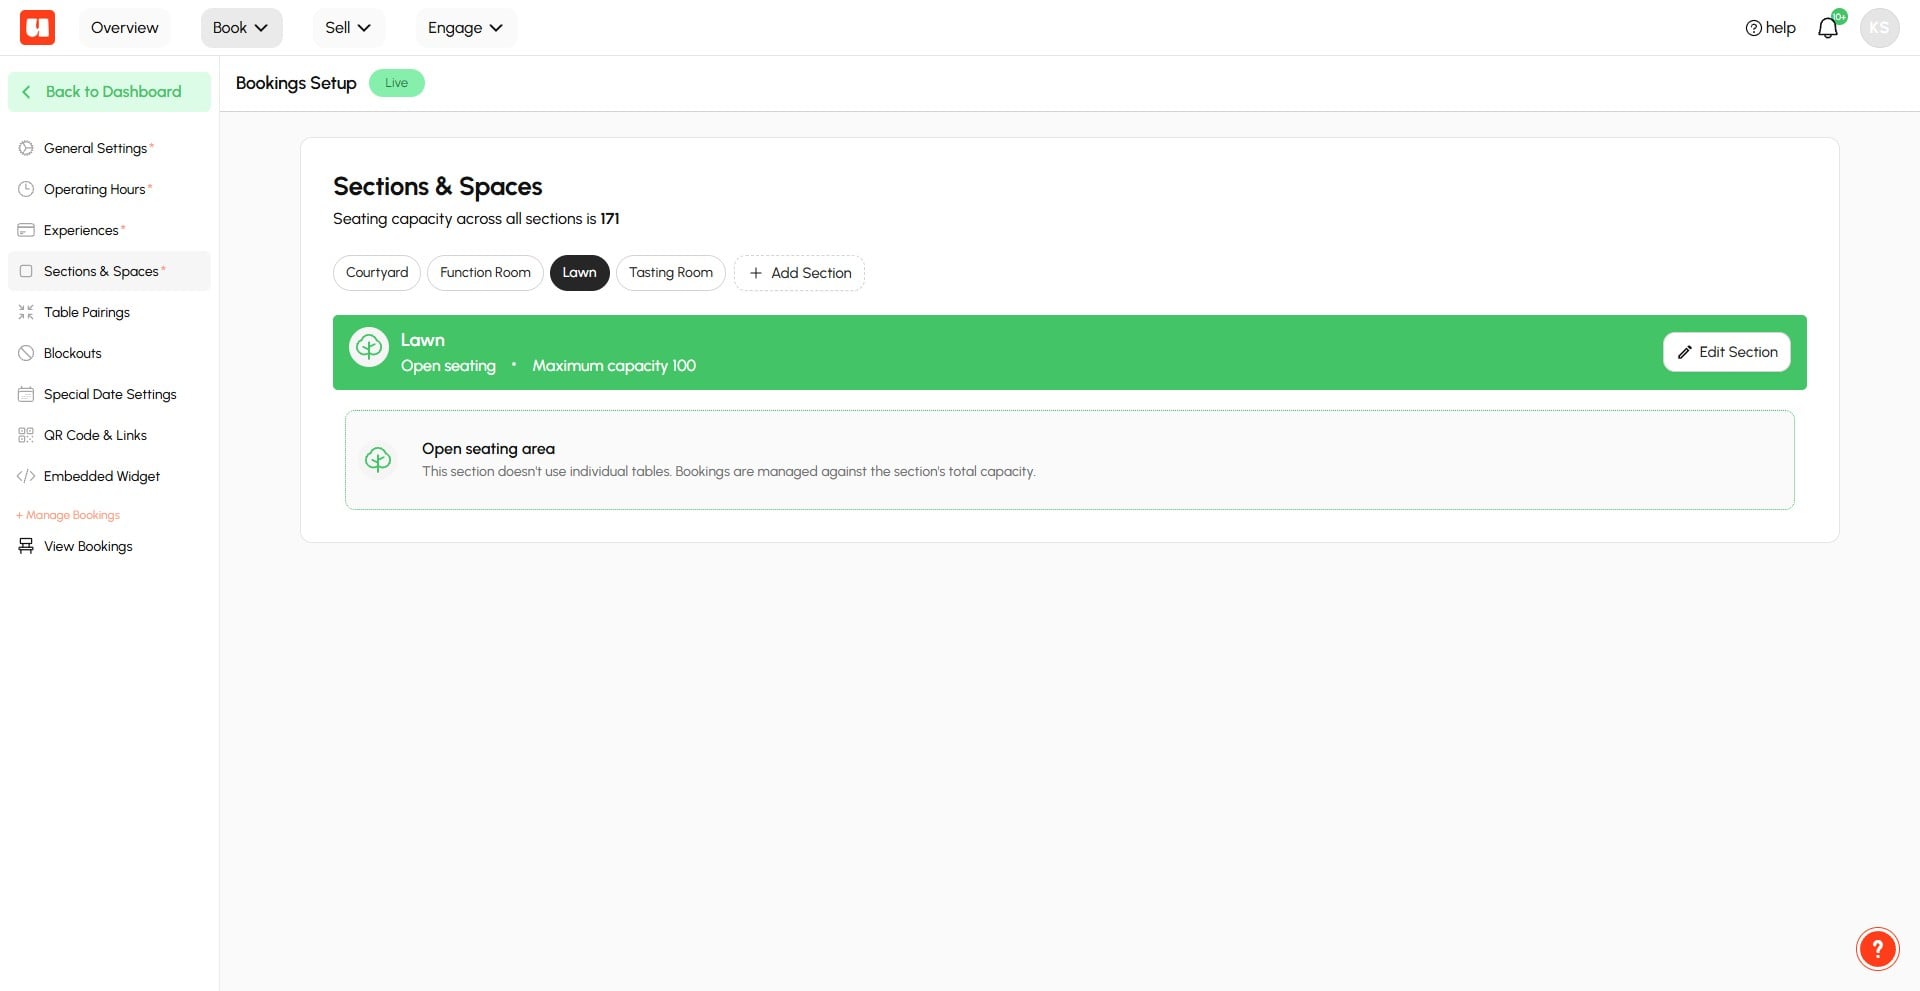The height and width of the screenshot is (991, 1920).
Task: Expand the Engage dropdown menu
Action: (x=466, y=28)
